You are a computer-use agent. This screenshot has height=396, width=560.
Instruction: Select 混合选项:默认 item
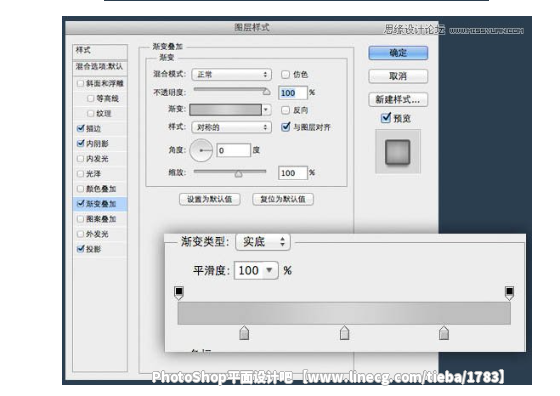[x=100, y=67]
